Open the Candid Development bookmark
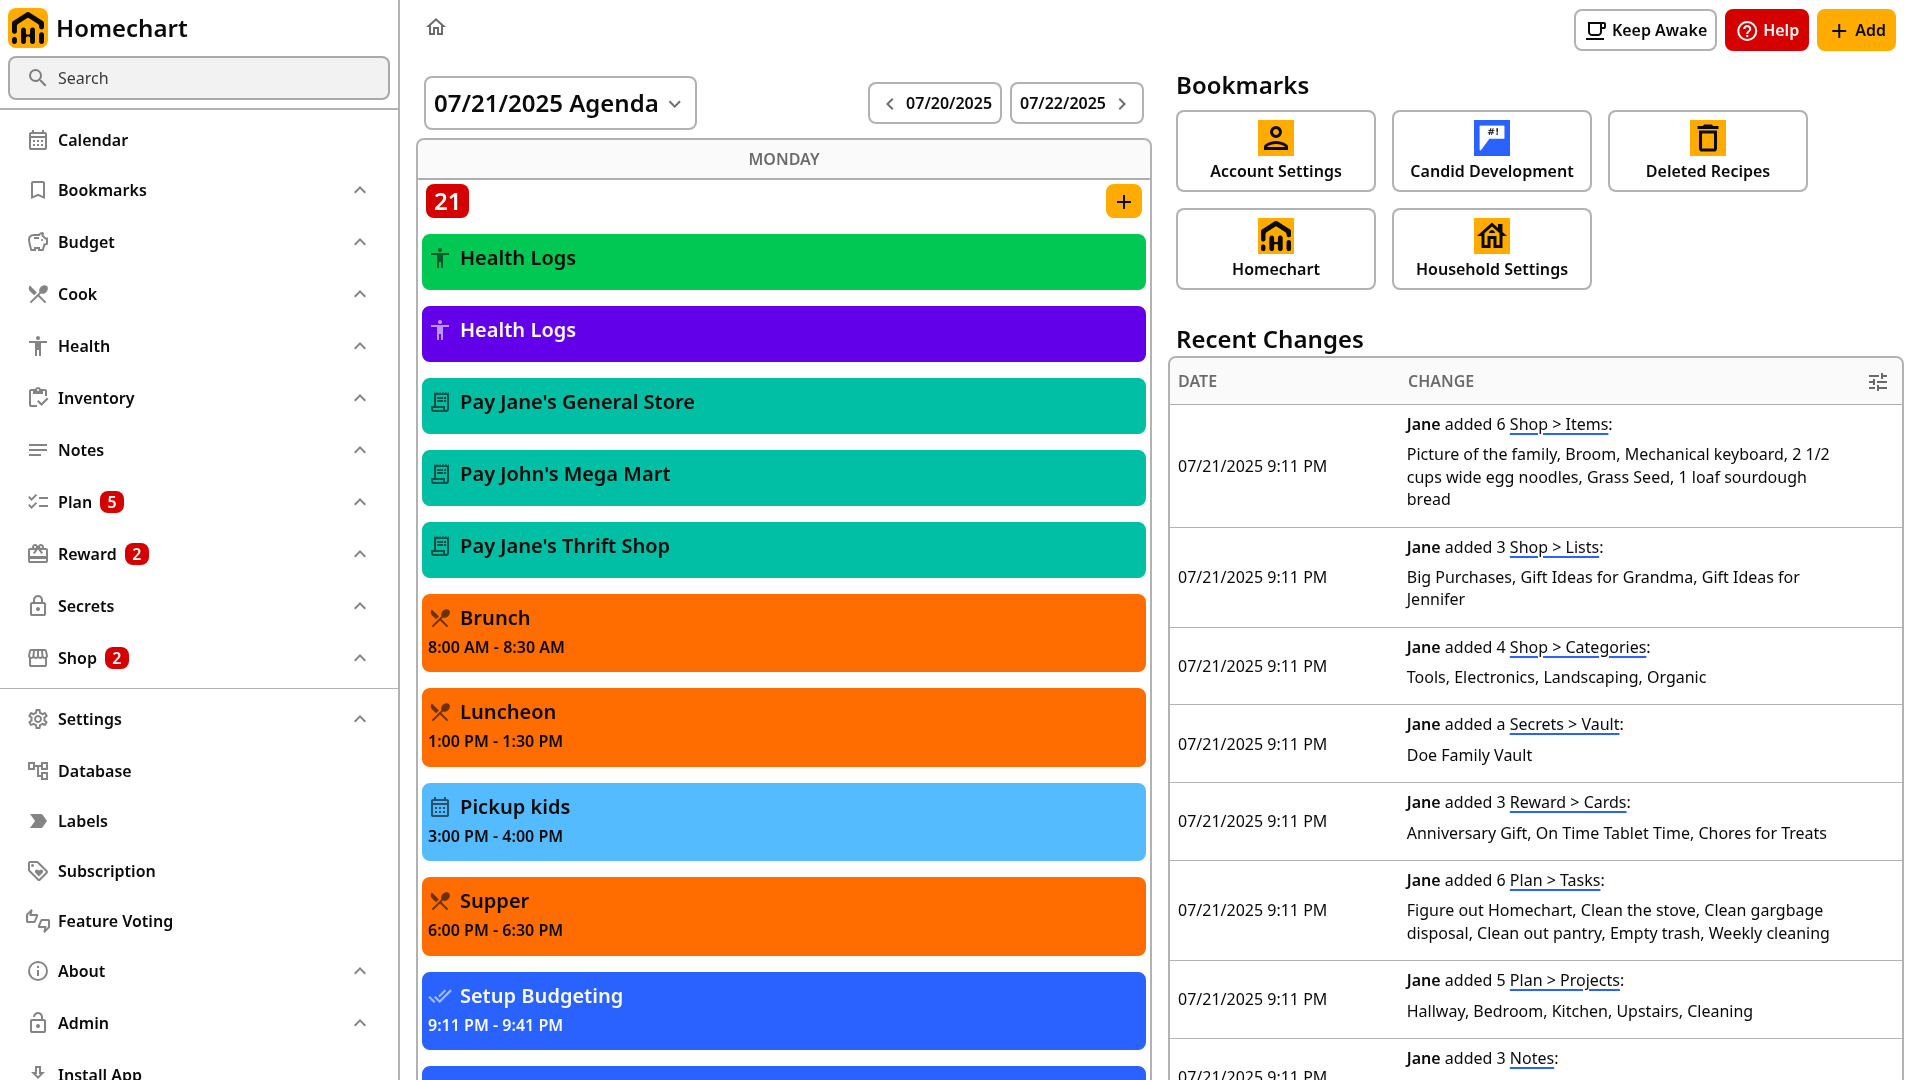This screenshot has width=1920, height=1080. [1492, 151]
